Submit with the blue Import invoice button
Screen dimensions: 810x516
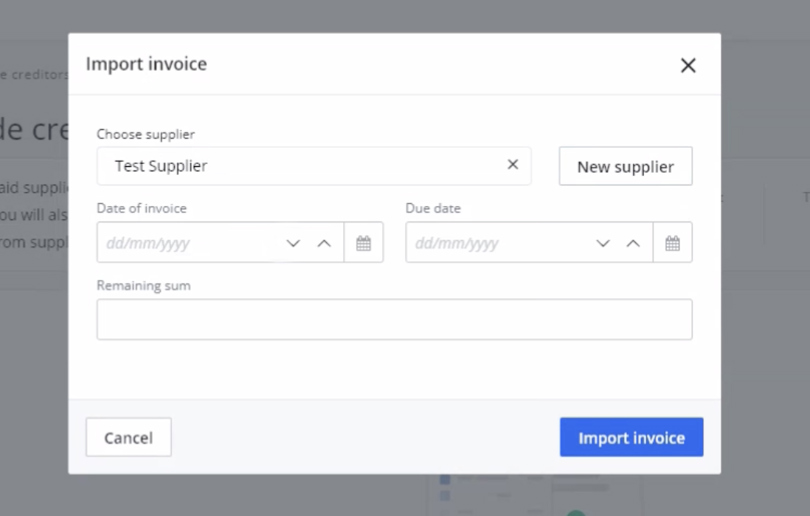coord(631,437)
